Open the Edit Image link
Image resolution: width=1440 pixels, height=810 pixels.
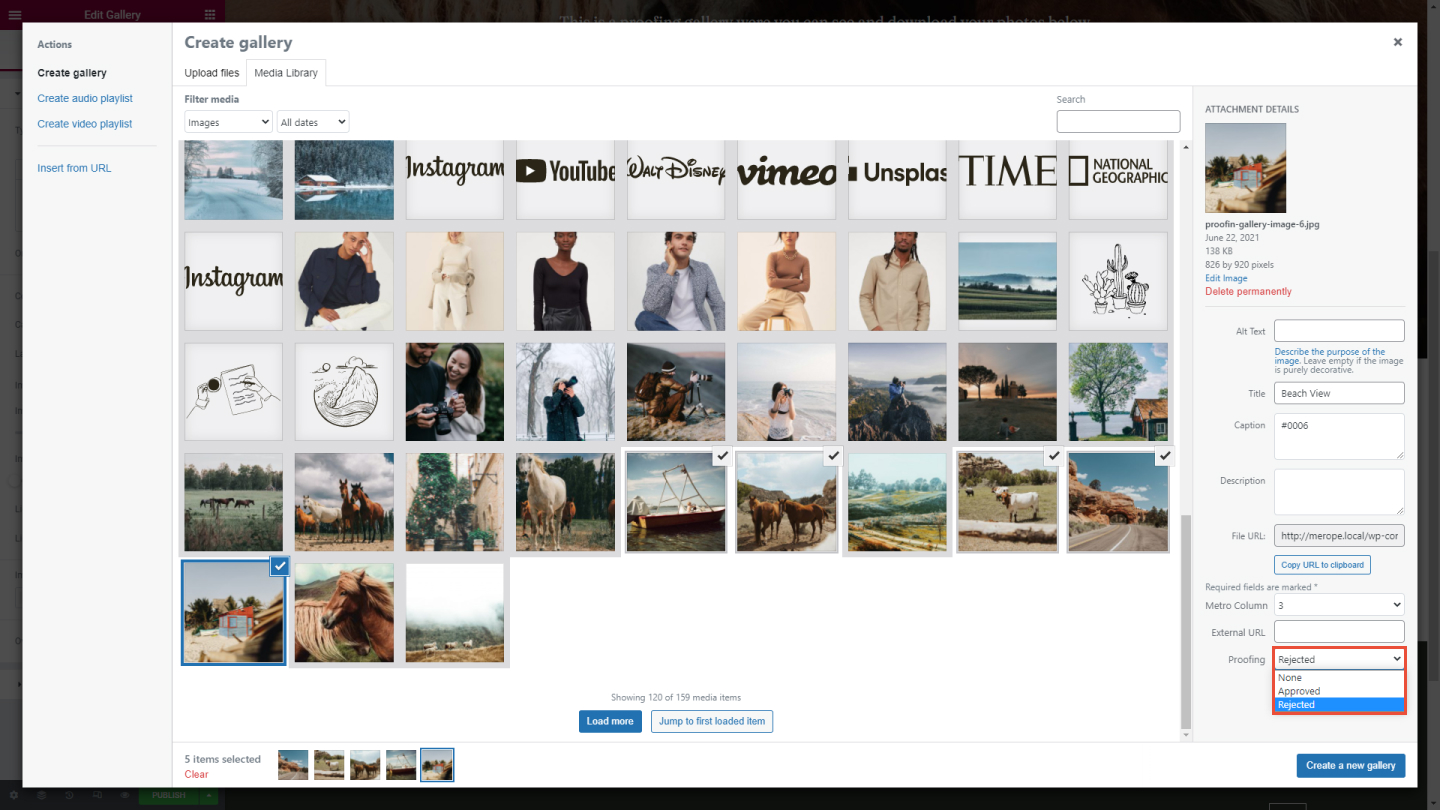[1226, 278]
